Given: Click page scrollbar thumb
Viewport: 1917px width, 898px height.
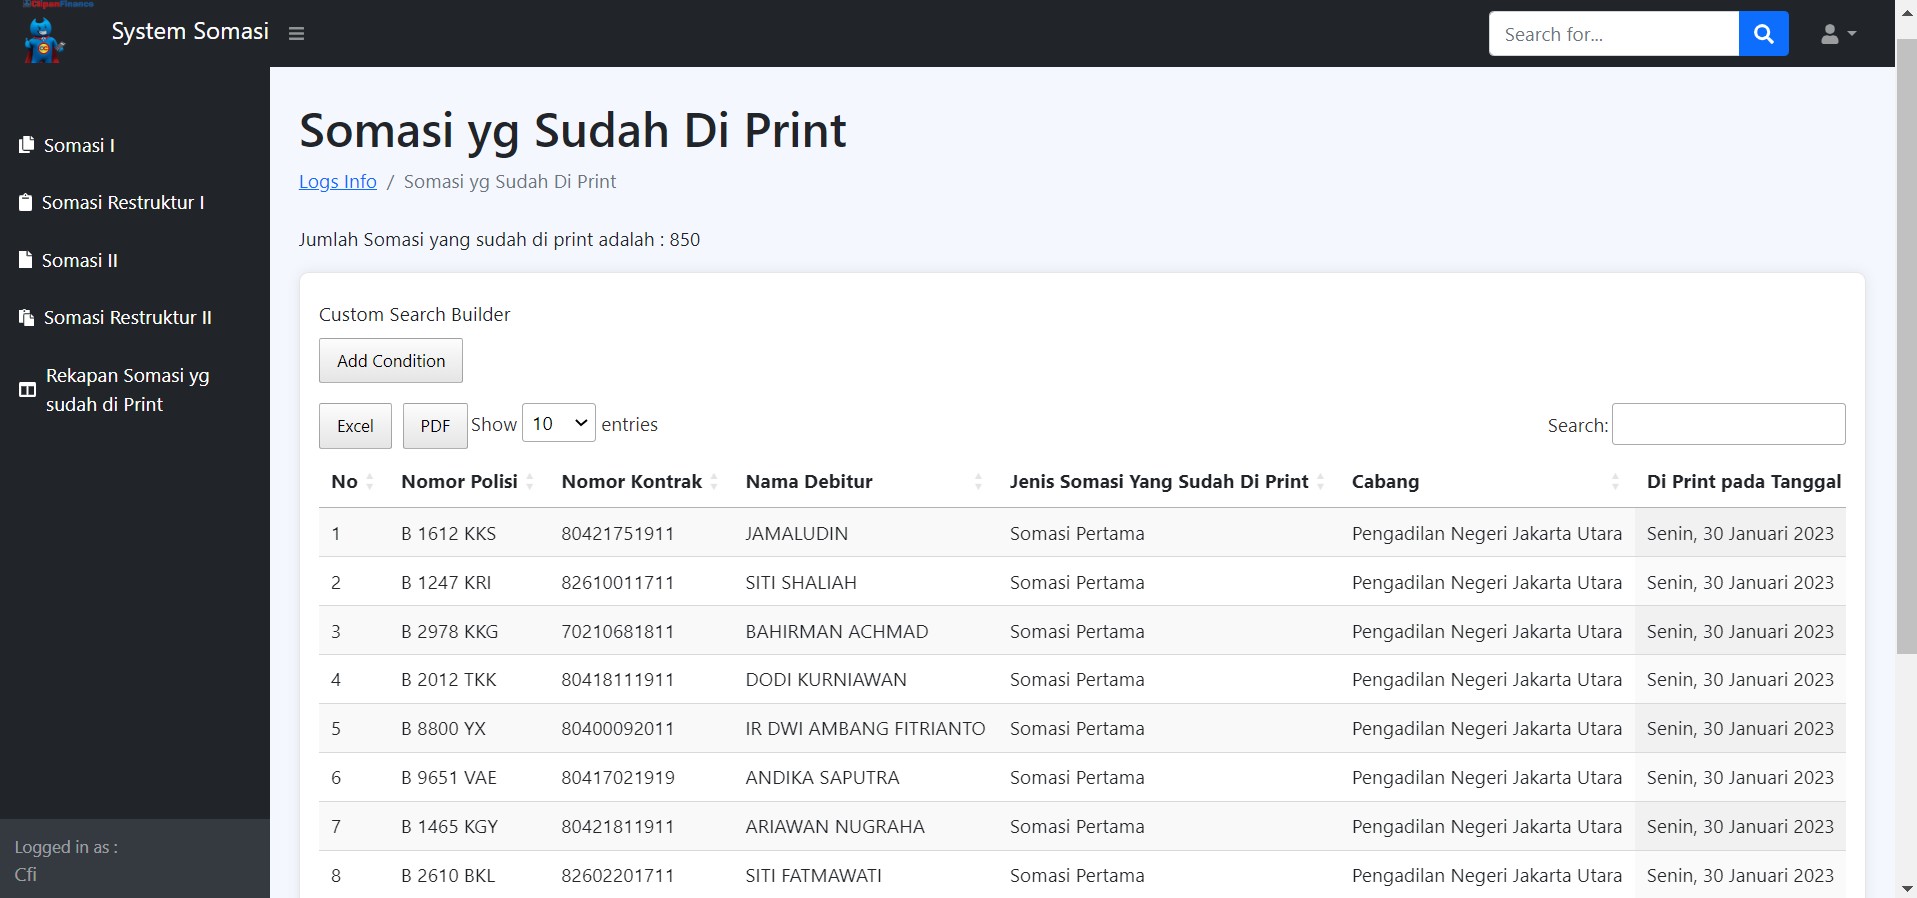Looking at the screenshot, I should coord(1906,346).
